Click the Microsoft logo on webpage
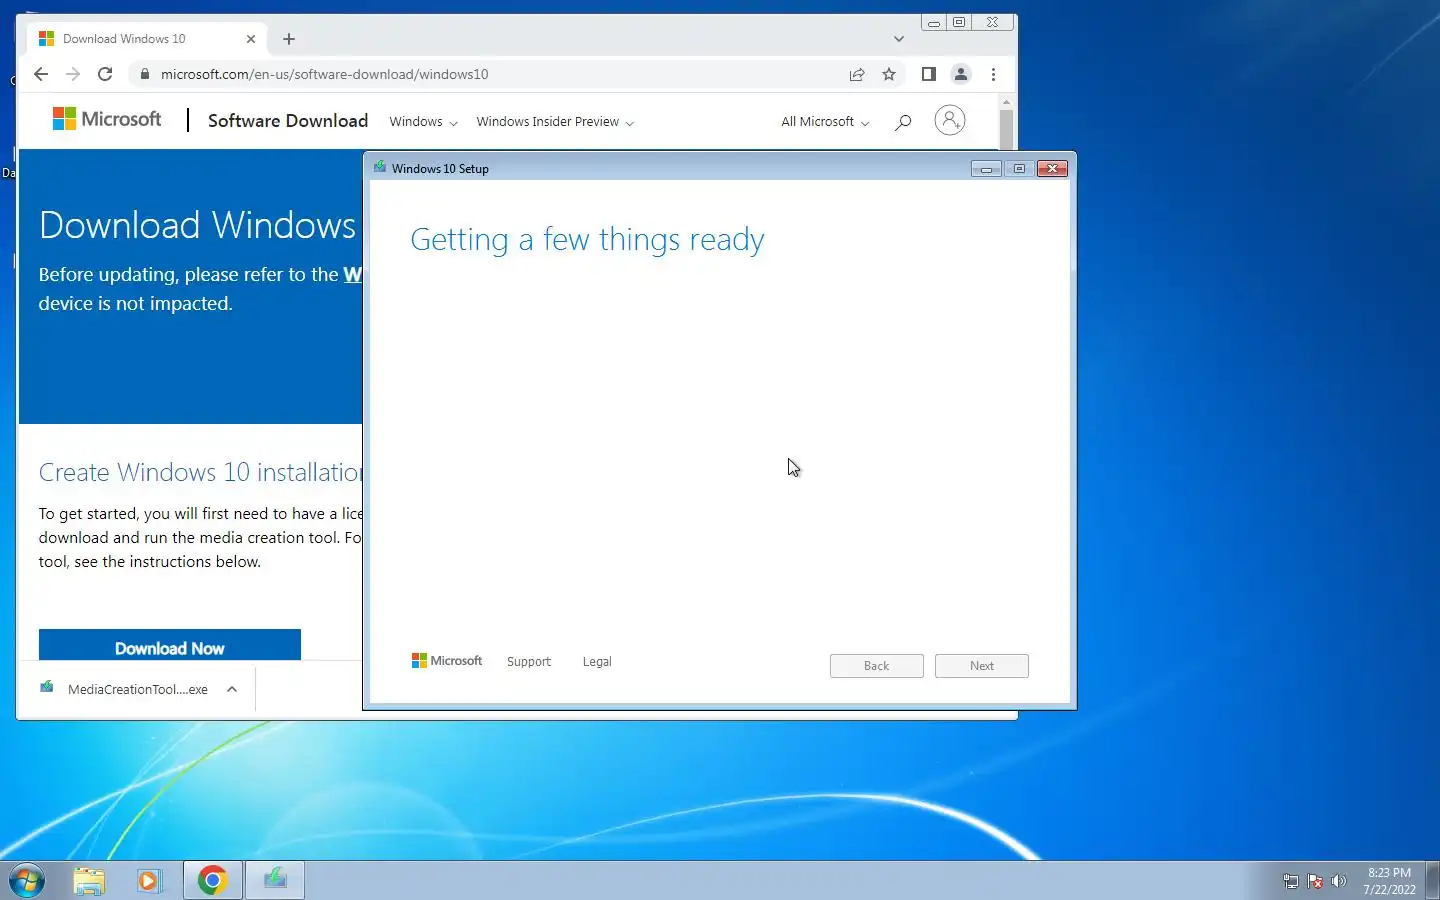The height and width of the screenshot is (900, 1440). tap(107, 119)
